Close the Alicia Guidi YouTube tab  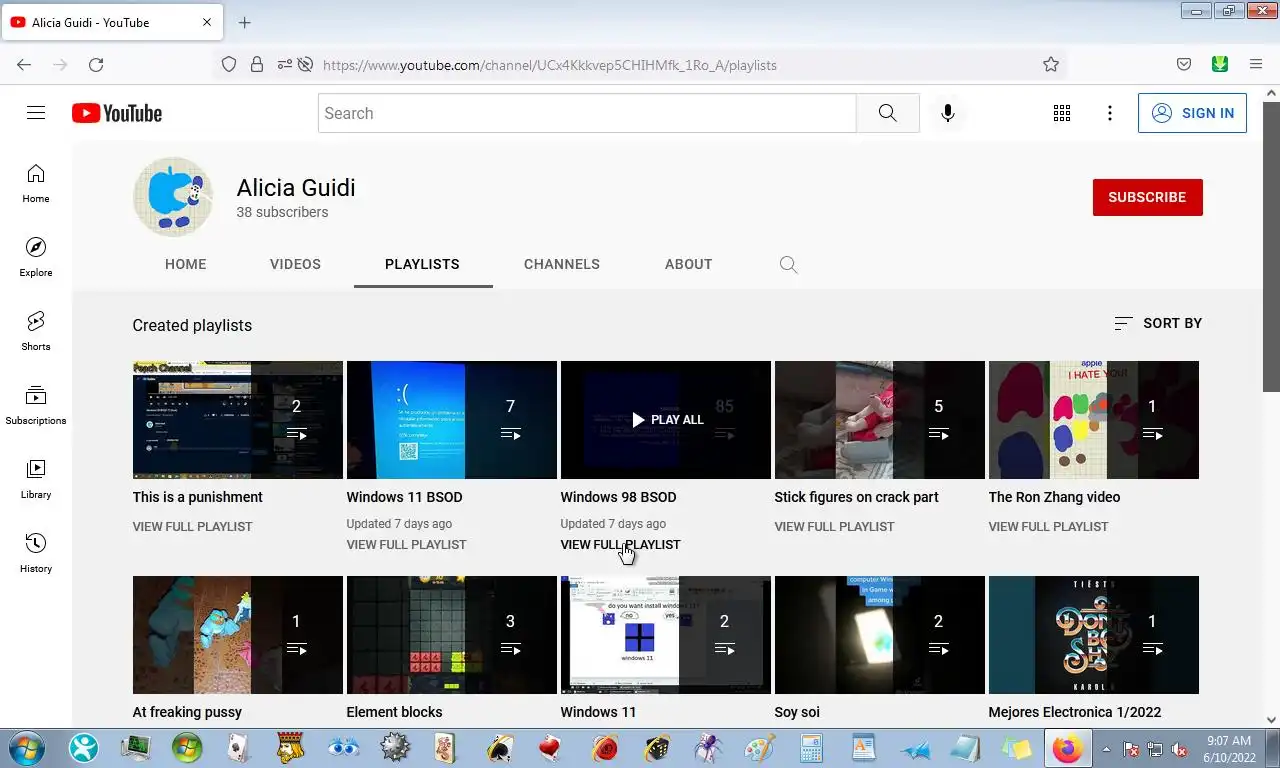click(207, 22)
